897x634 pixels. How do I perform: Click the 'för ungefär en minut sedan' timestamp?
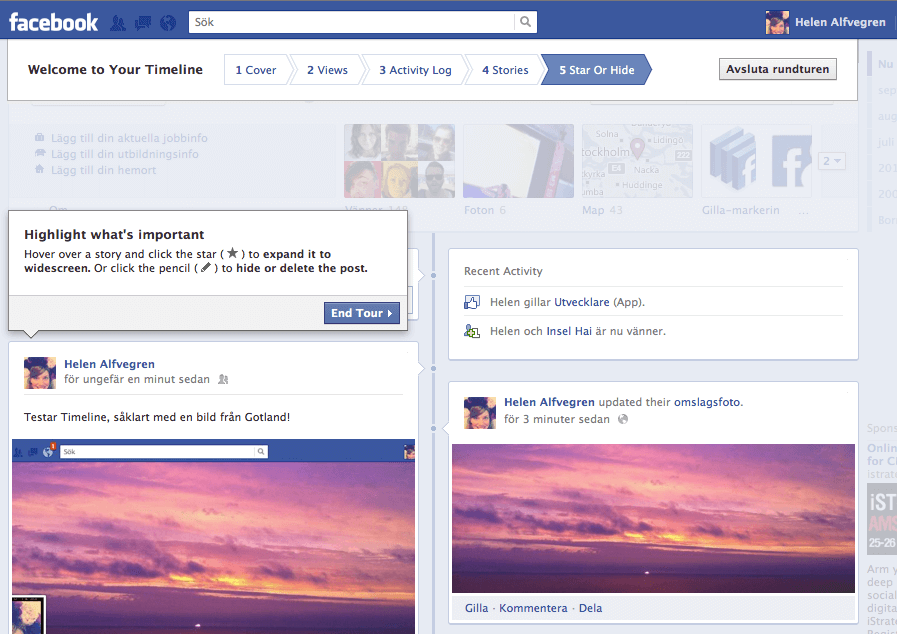[137, 379]
